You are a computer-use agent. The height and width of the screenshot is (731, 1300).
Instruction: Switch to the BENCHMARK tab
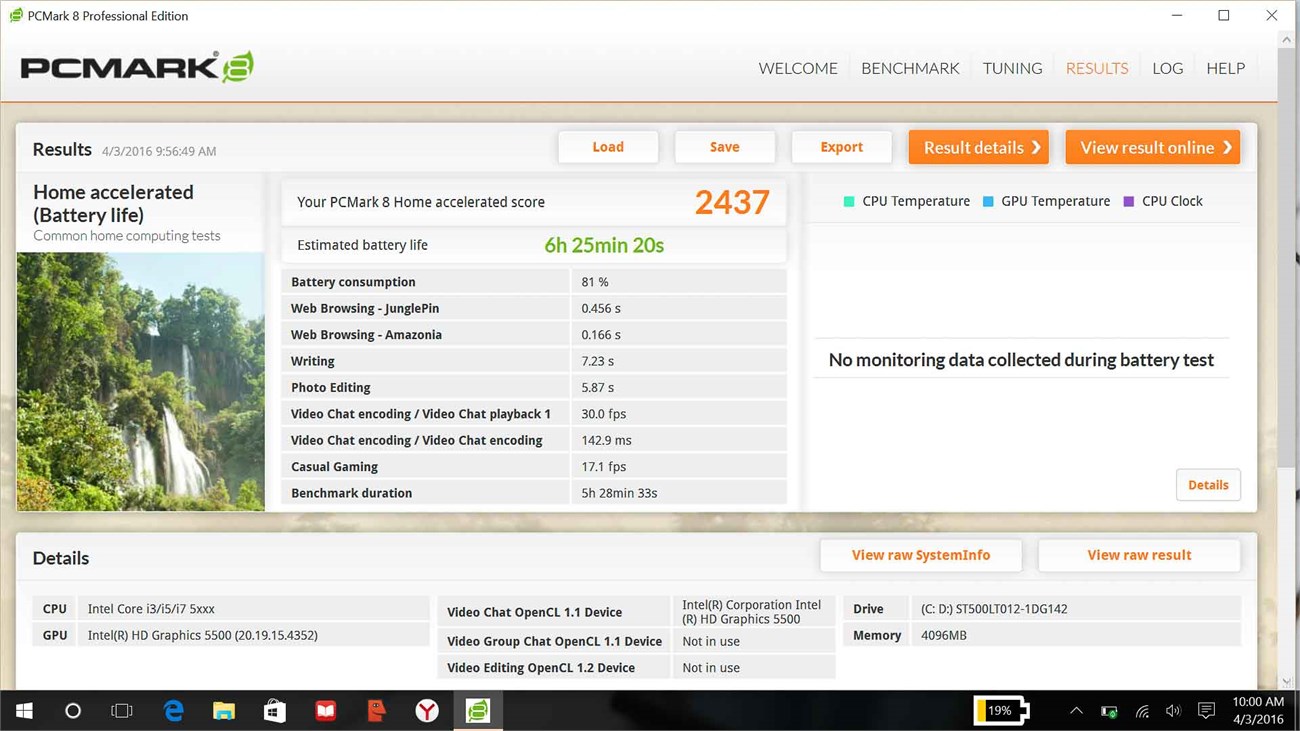click(x=910, y=68)
